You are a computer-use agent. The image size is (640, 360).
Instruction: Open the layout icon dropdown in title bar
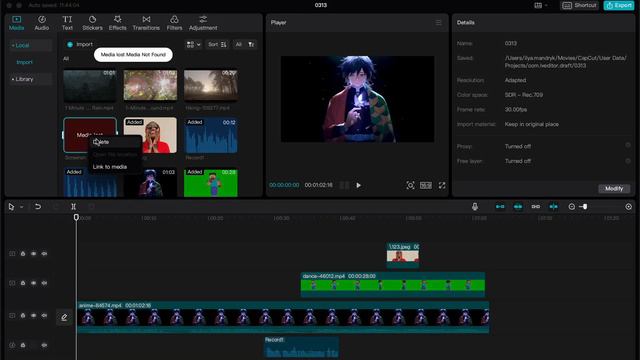click(x=541, y=5)
